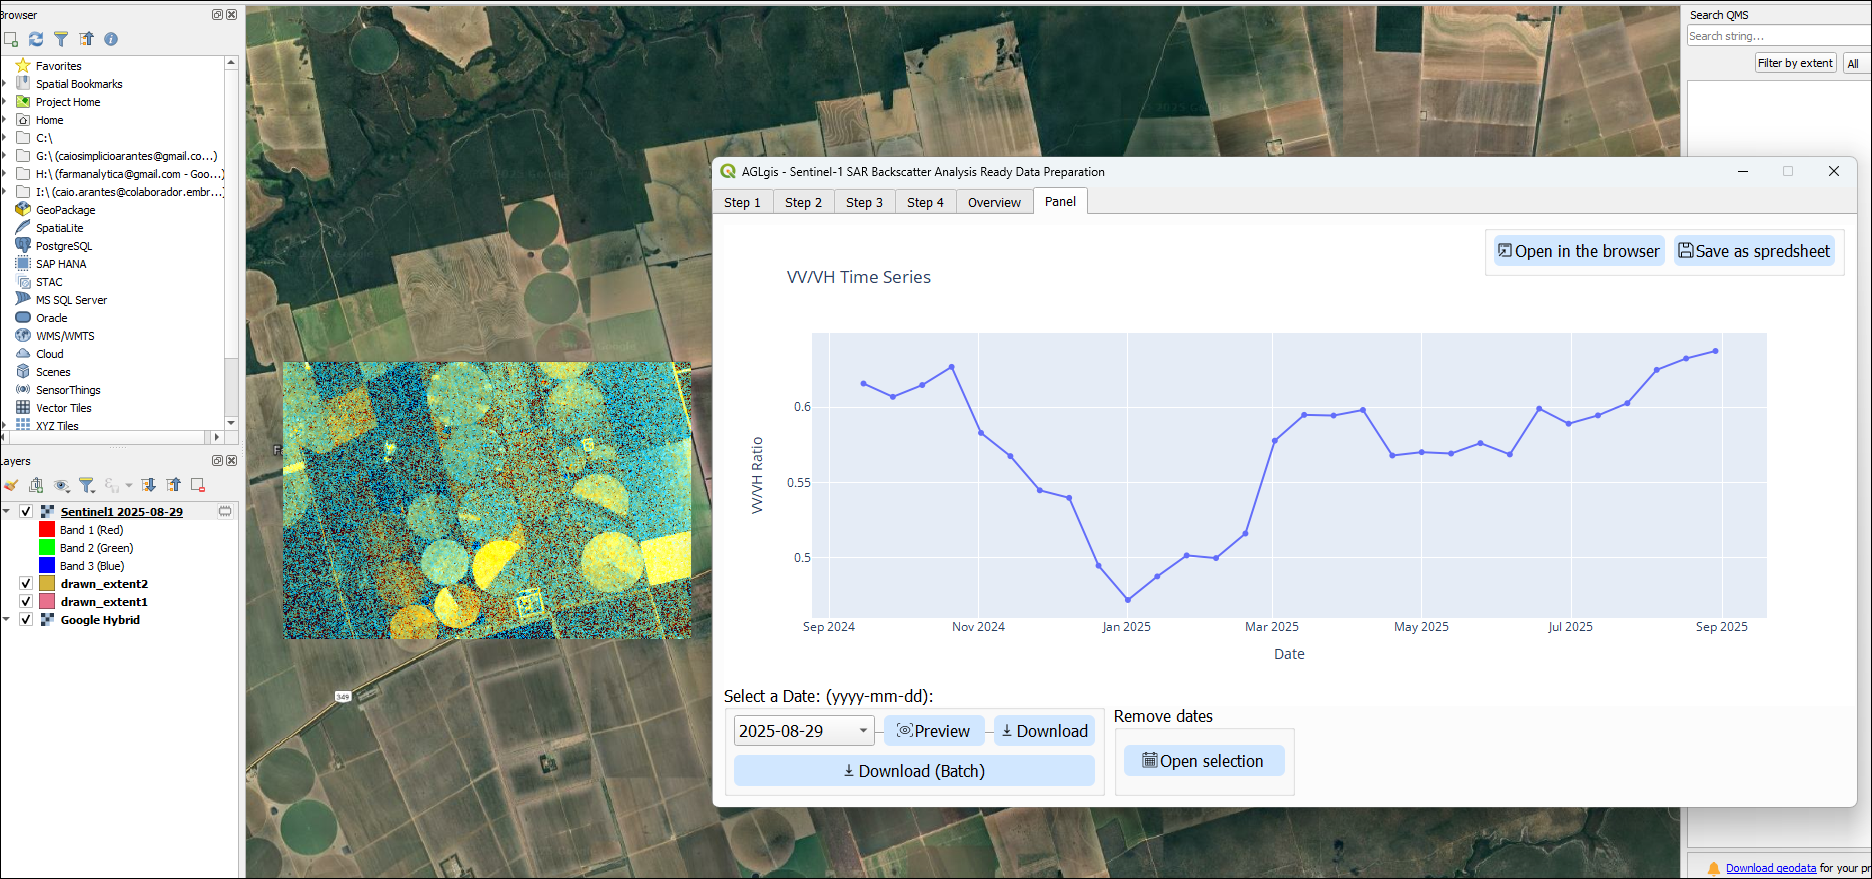Image resolution: width=1872 pixels, height=879 pixels.
Task: Select the WMS/WMTS browser item
Action: [x=65, y=336]
